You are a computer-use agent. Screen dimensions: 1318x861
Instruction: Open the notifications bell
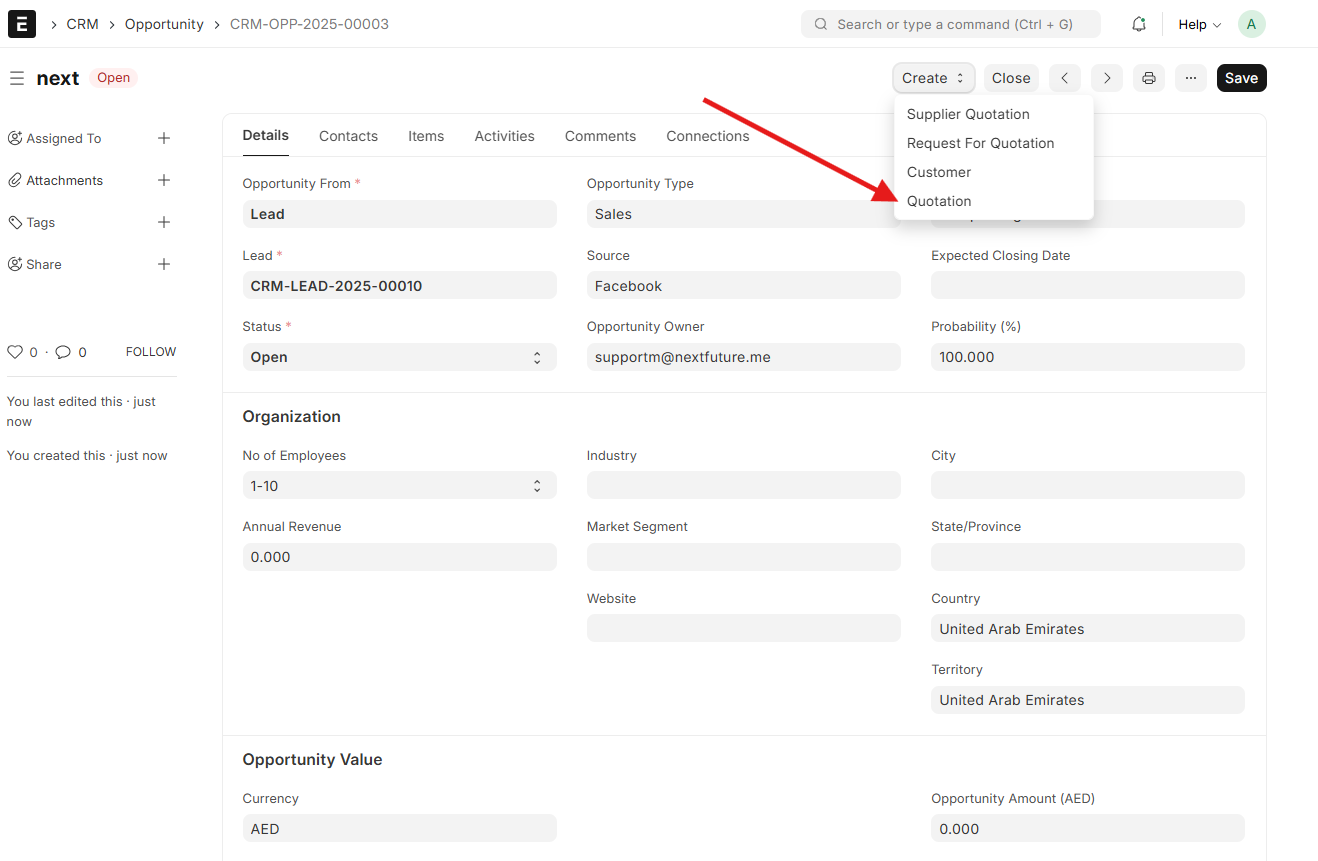pos(1138,24)
